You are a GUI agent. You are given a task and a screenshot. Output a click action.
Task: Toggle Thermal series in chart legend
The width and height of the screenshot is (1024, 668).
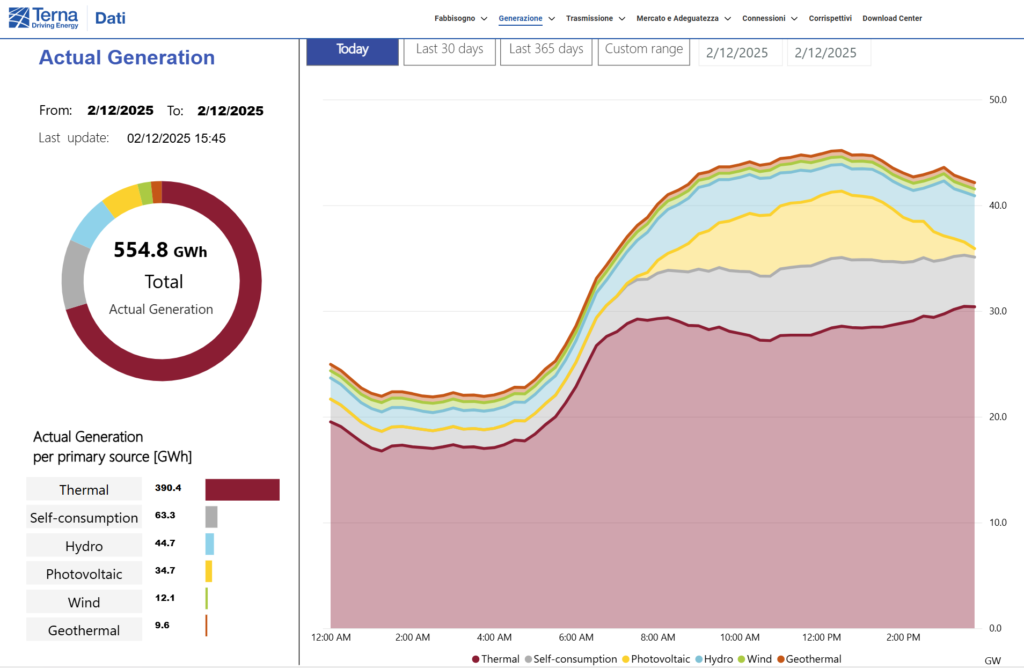tap(496, 660)
